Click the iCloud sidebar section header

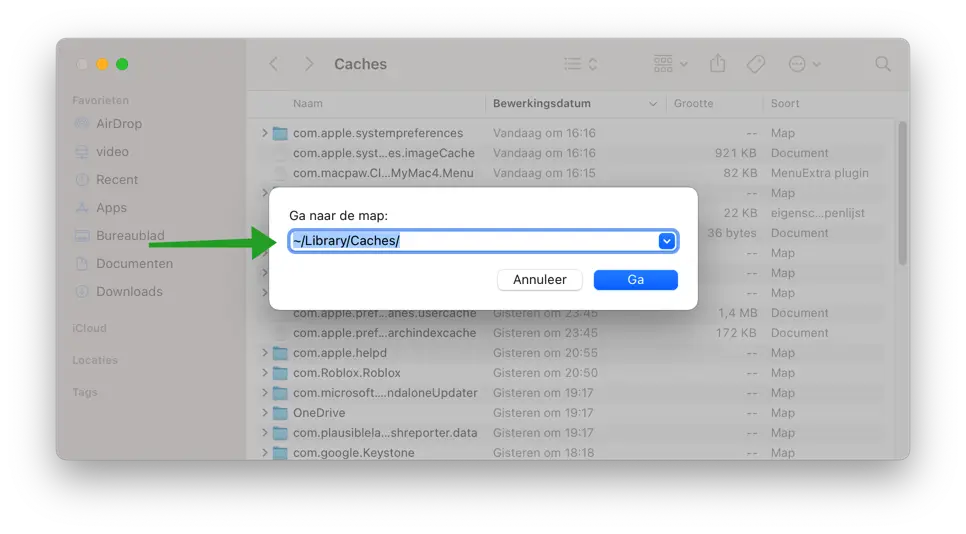(x=89, y=328)
